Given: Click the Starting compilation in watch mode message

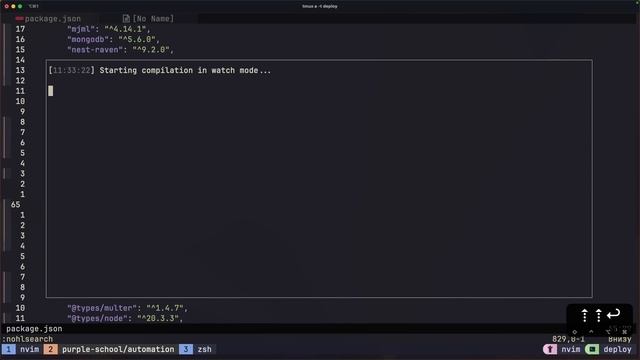Looking at the screenshot, I should coord(185,70).
